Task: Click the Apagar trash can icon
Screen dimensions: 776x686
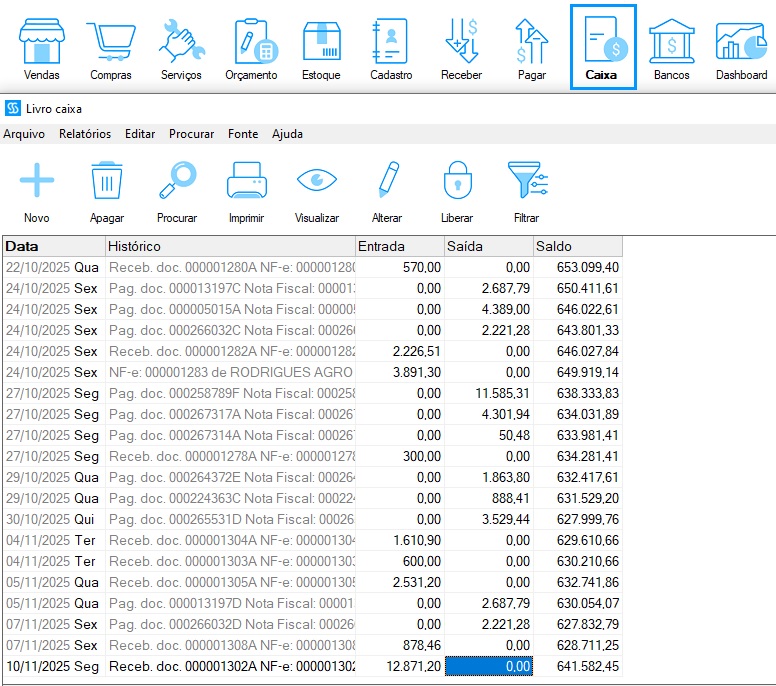Action: 107,182
